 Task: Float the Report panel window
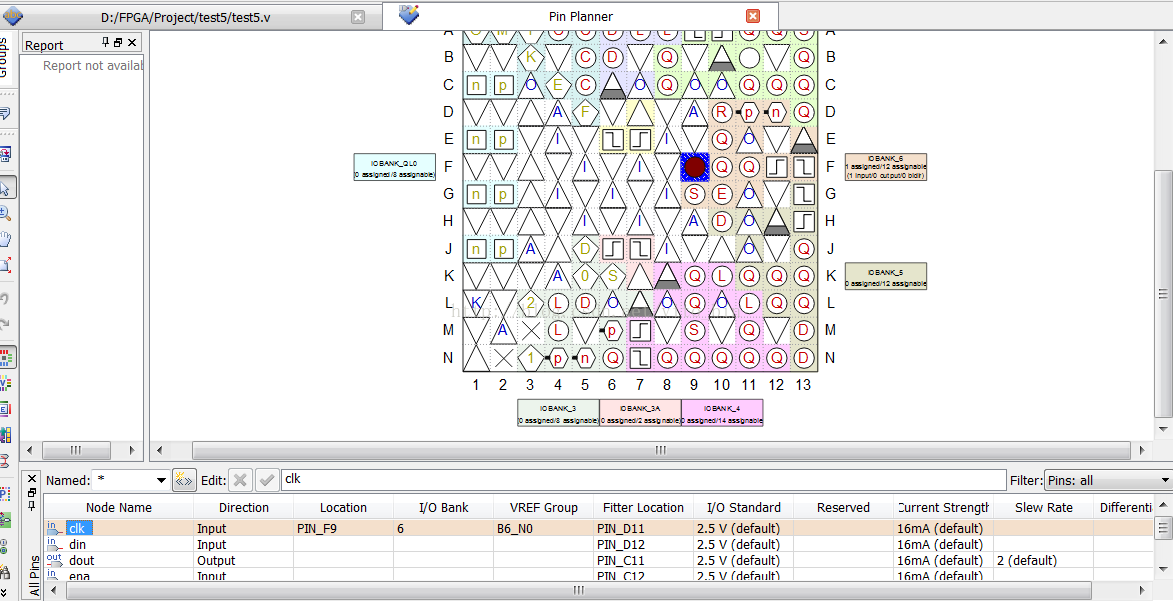coord(118,43)
